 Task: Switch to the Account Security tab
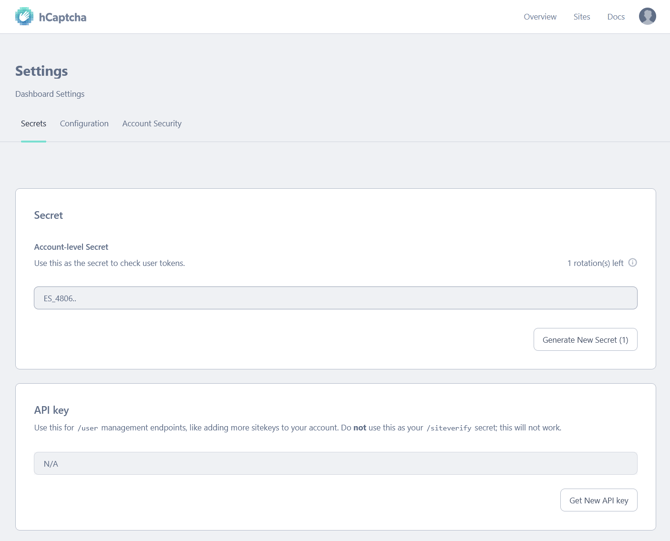[x=152, y=124]
